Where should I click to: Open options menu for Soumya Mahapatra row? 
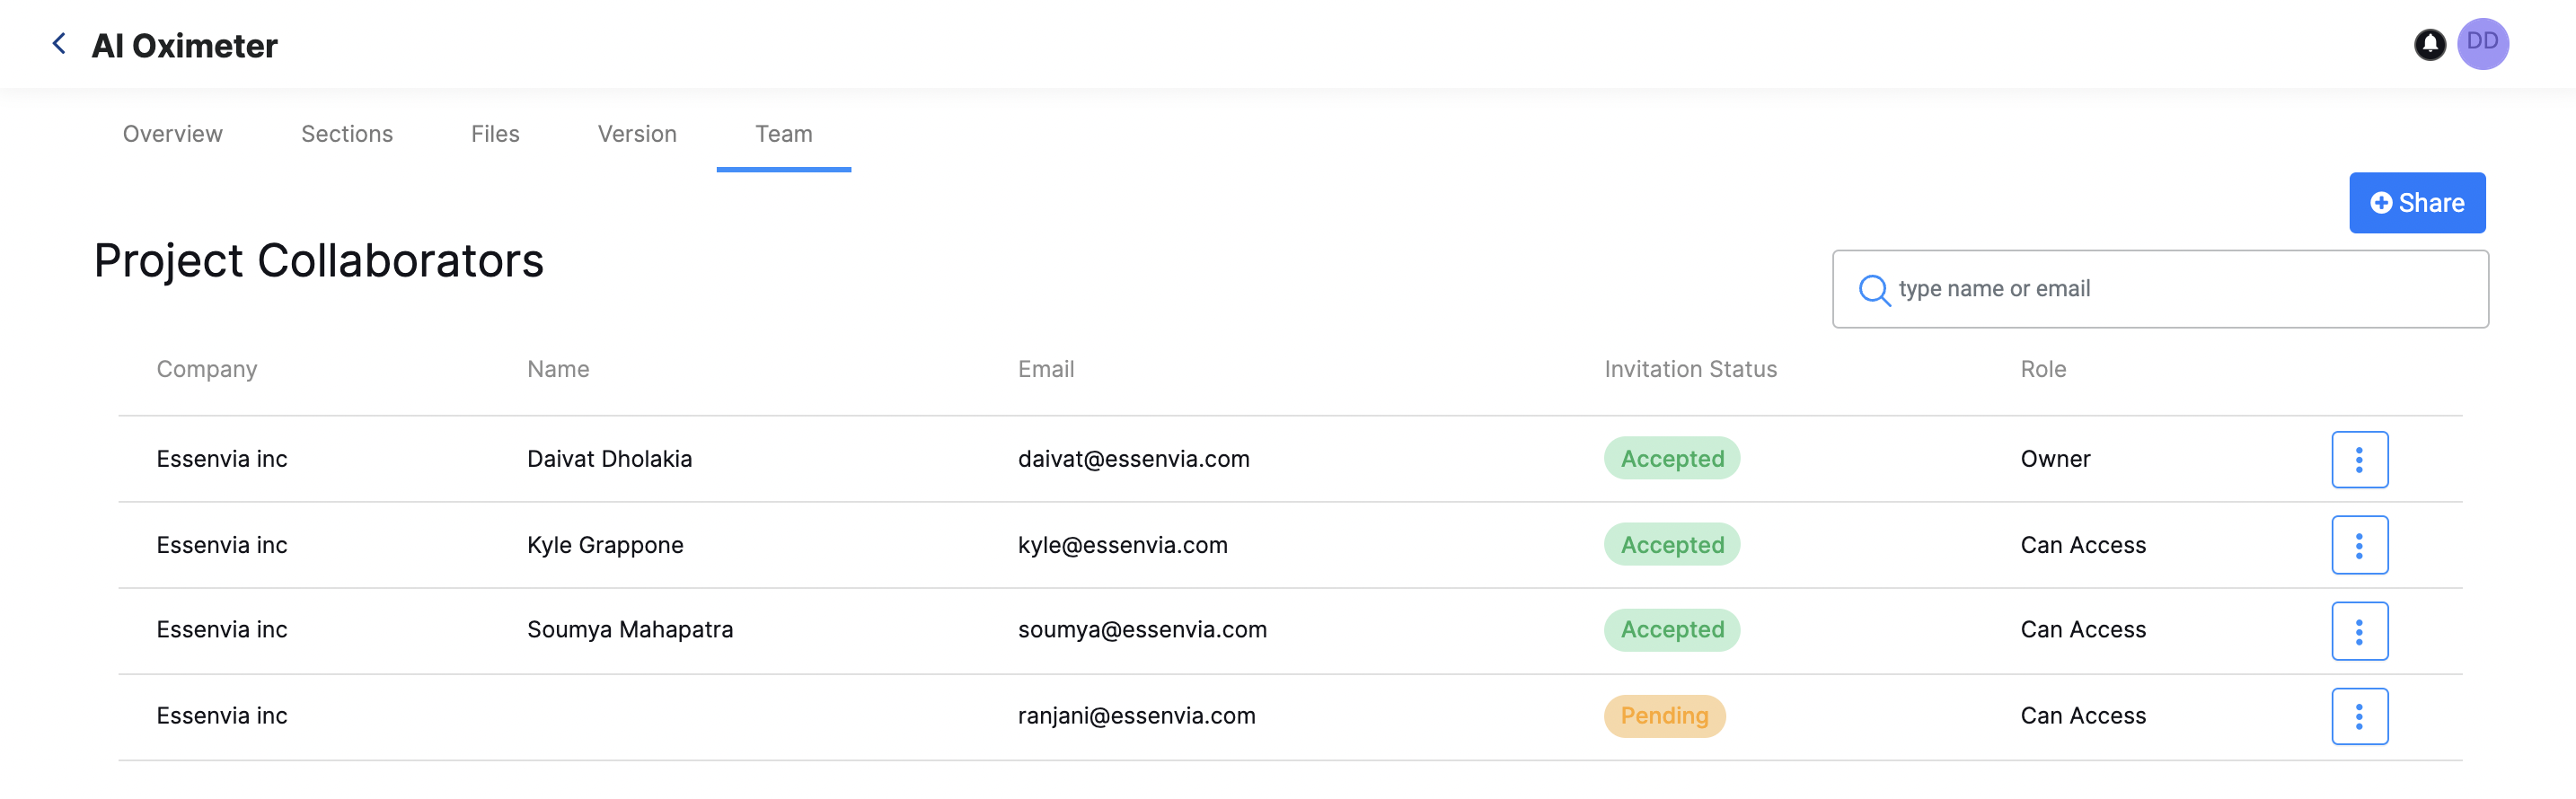[x=2359, y=631]
